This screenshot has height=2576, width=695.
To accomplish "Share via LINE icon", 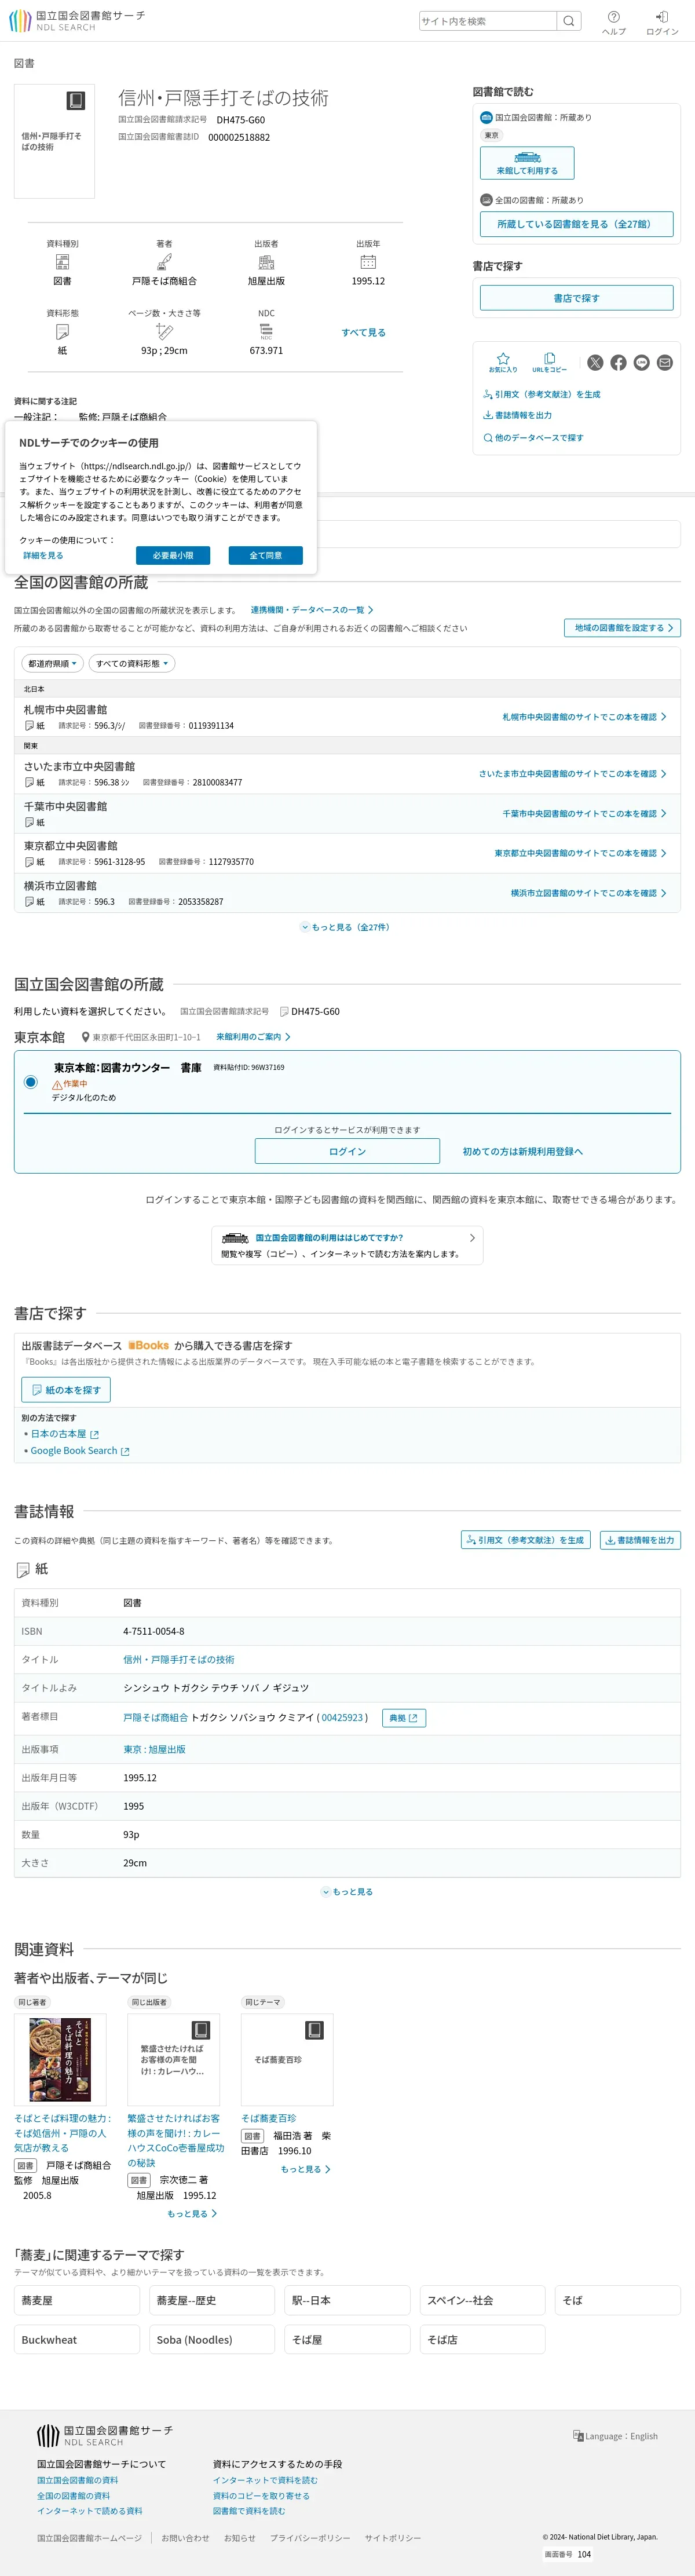I will tap(642, 363).
